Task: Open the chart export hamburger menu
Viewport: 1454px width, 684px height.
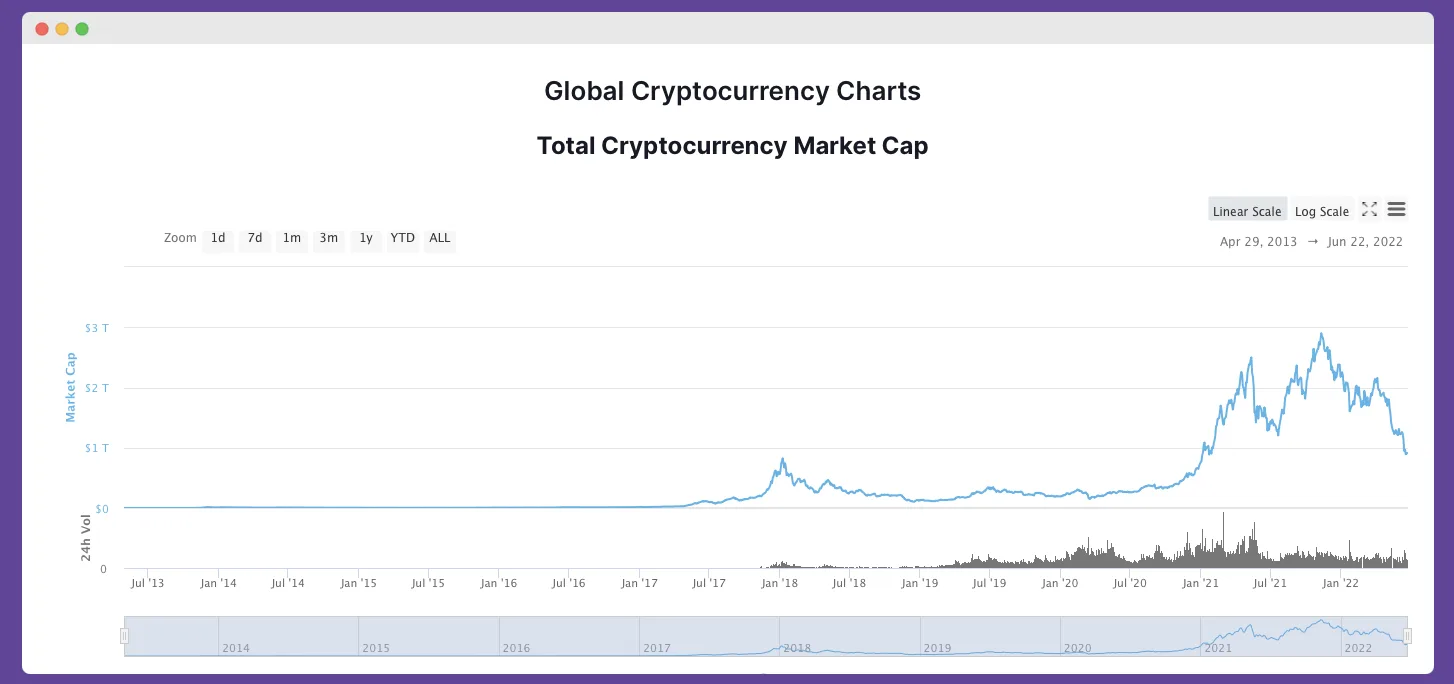Action: [1396, 209]
